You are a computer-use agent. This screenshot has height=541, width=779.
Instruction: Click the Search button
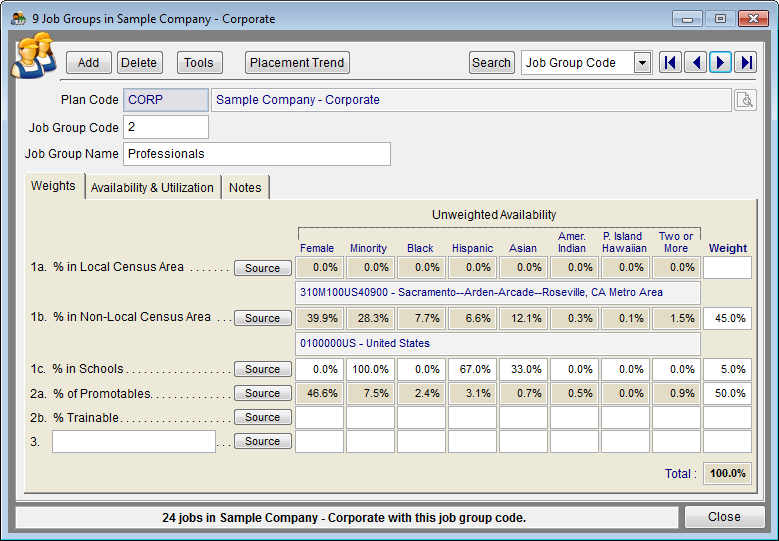click(x=491, y=63)
